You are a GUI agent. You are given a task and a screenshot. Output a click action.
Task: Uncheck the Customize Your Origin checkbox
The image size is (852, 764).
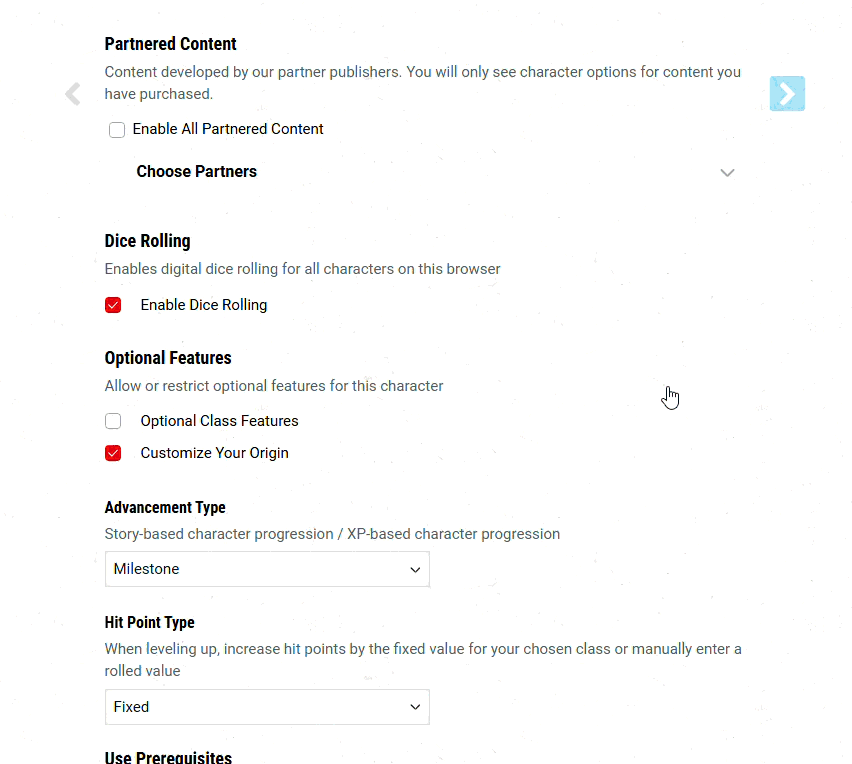point(113,453)
